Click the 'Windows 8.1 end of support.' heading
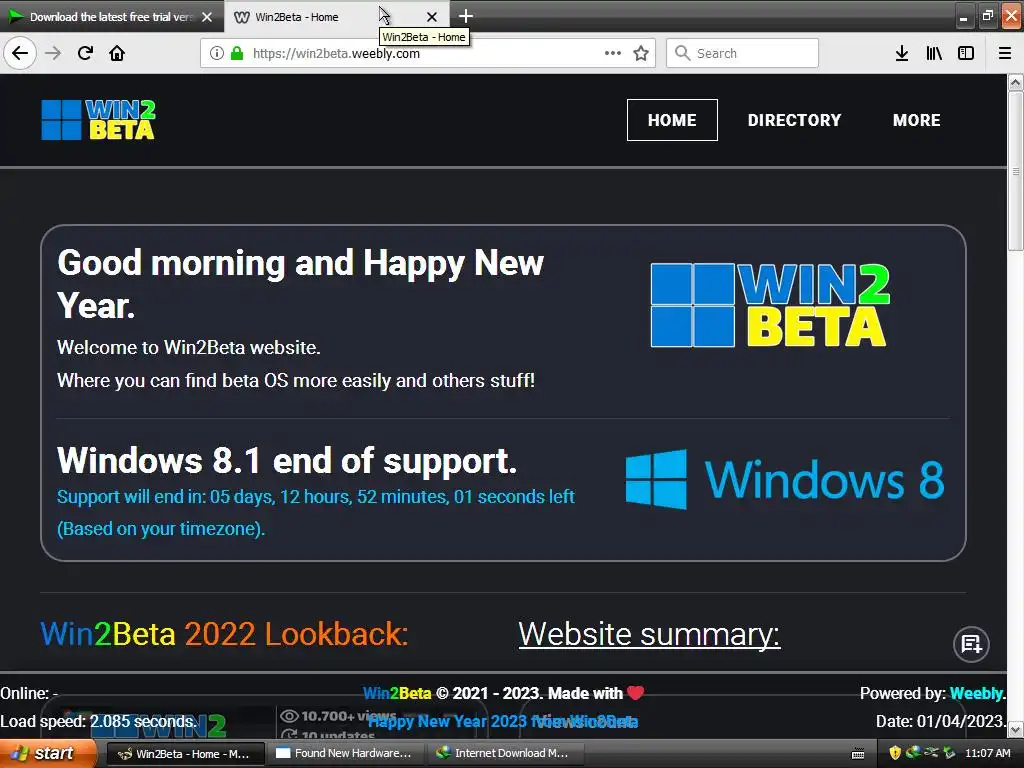This screenshot has height=768, width=1024. click(x=287, y=460)
